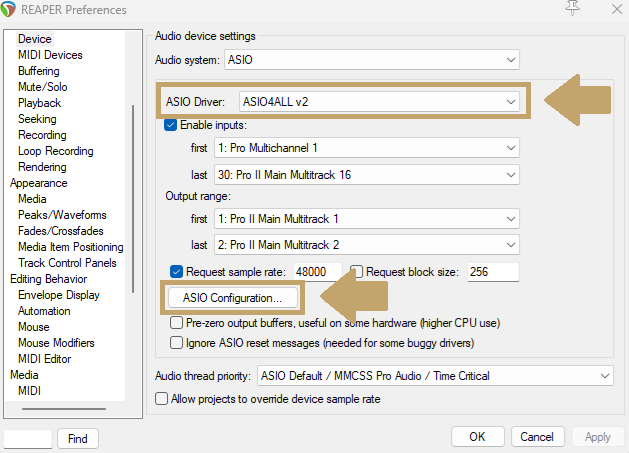Open Media page under Appearance

(32, 199)
